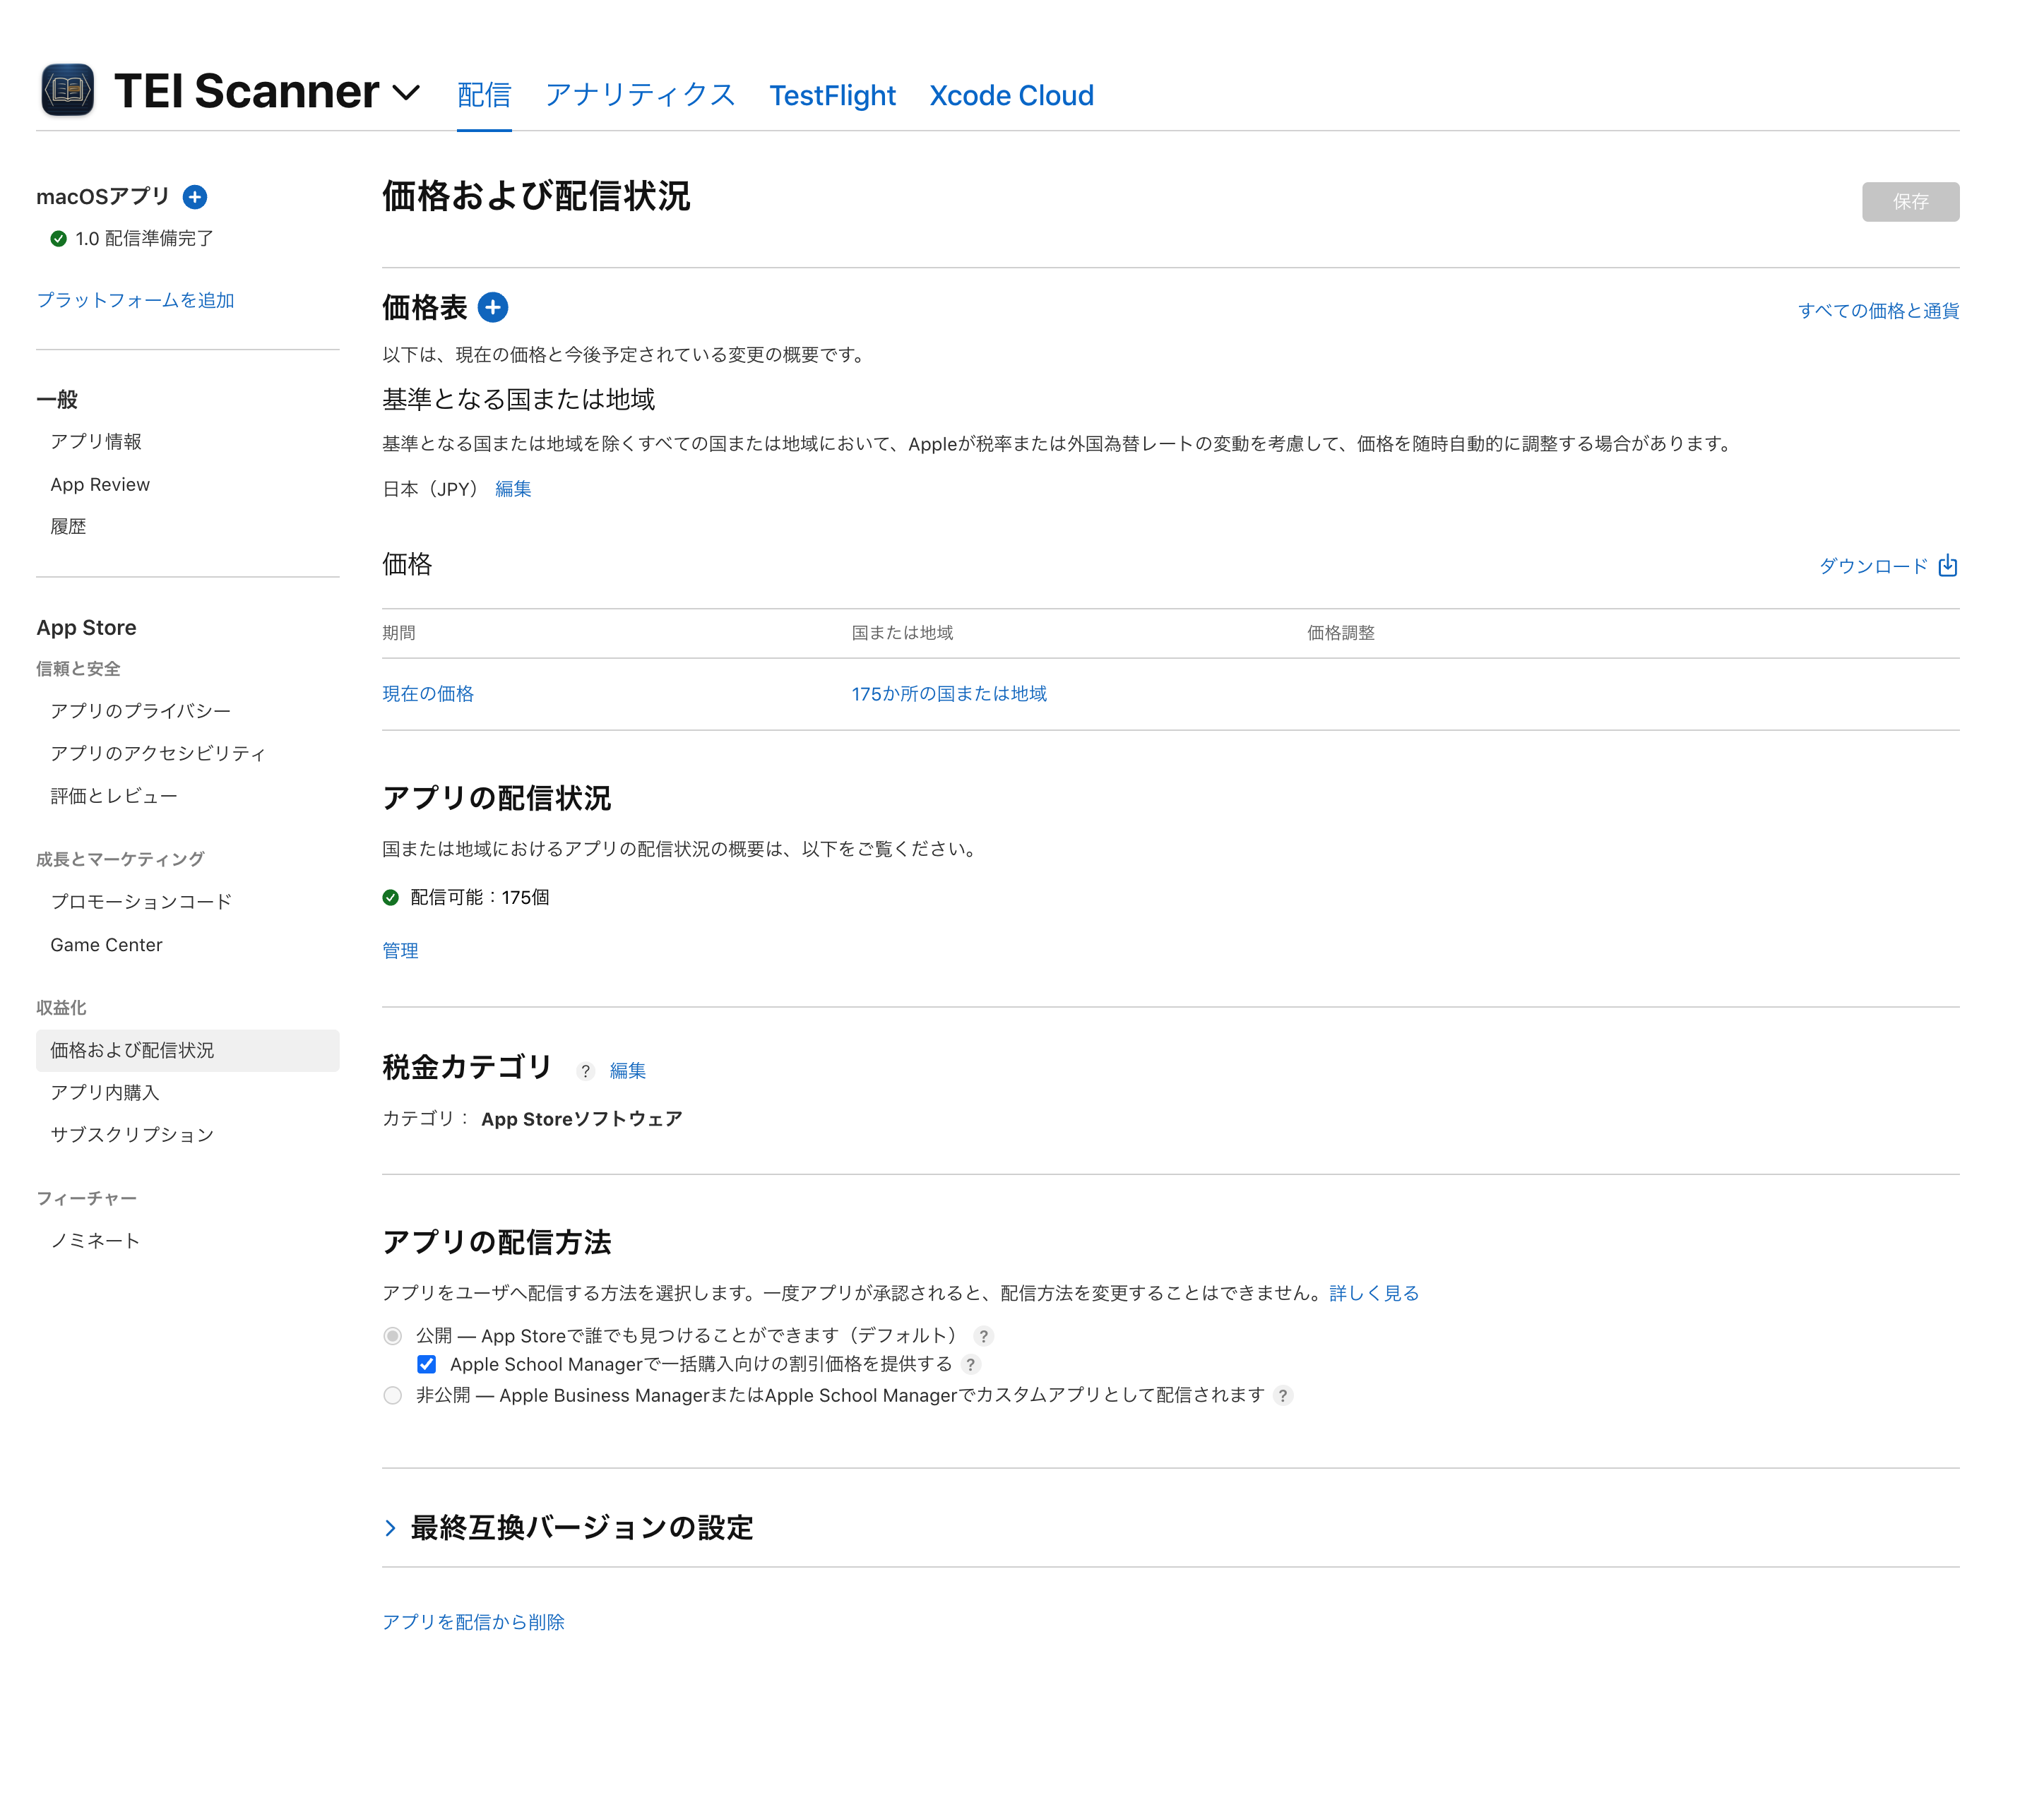Screen dimensions: 2044x1812
Task: Click the 配信可能：175個 status text
Action: point(480,898)
